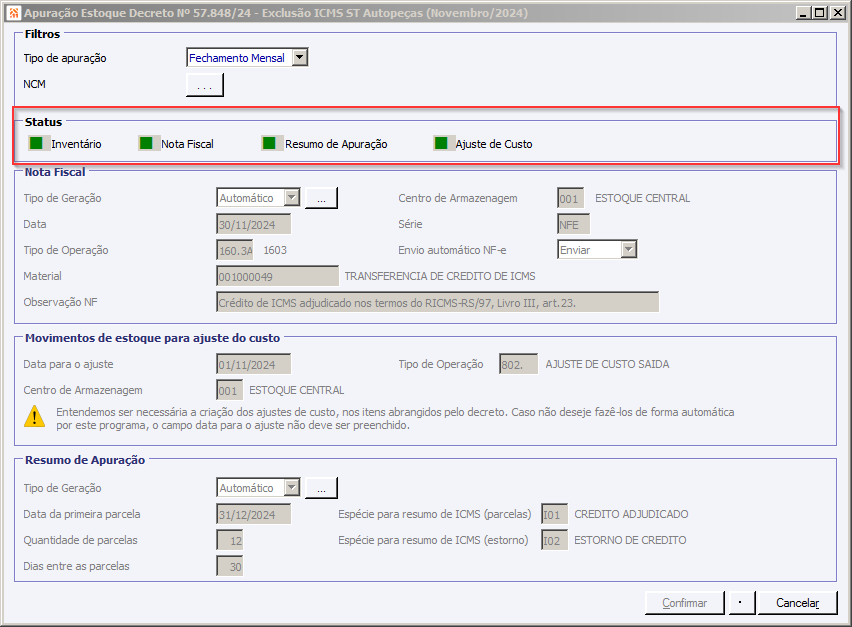This screenshot has width=852, height=627.
Task: Click the text ESTORNO DE CREDITO
Action: click(x=630, y=540)
